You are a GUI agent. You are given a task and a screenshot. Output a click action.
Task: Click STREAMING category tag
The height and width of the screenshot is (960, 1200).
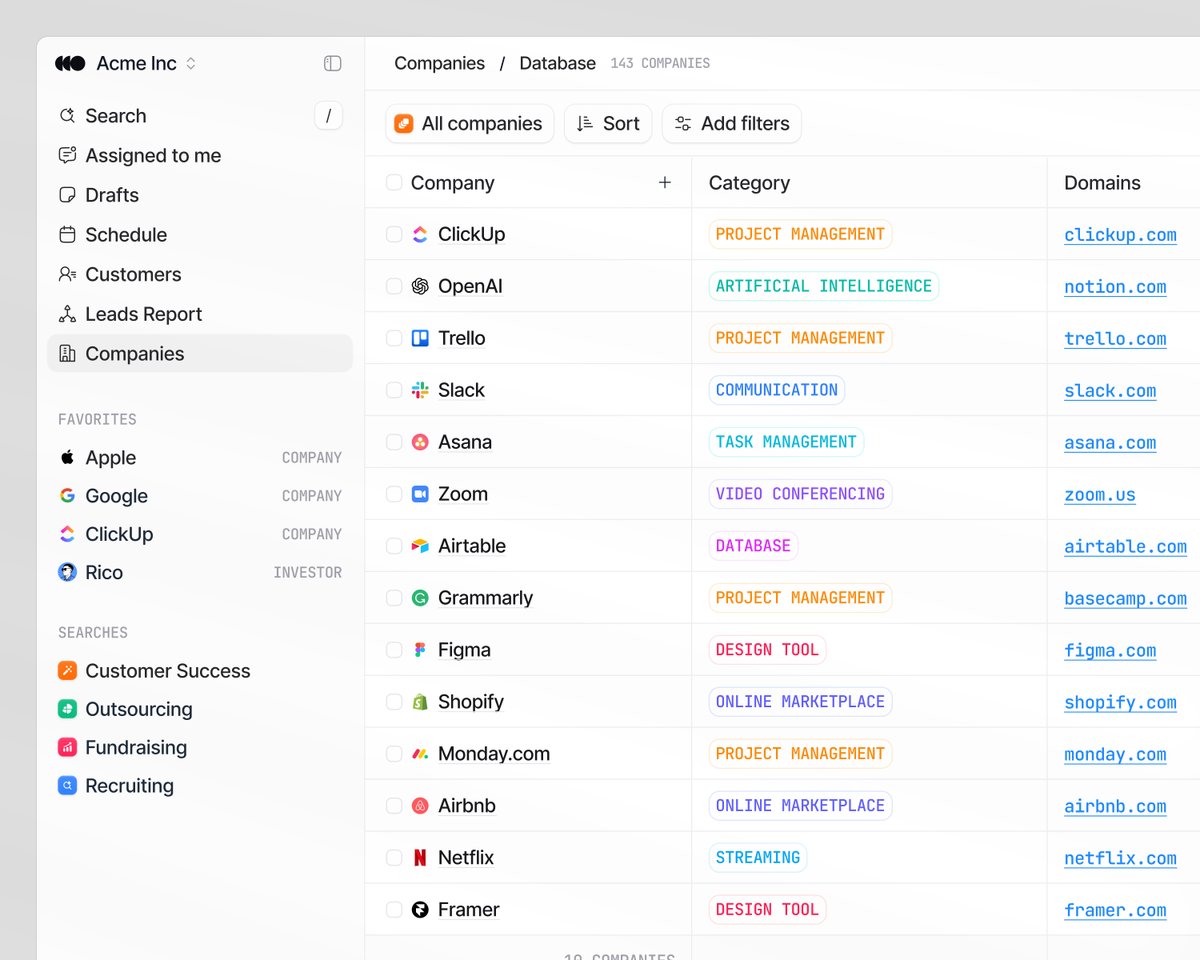coord(758,858)
